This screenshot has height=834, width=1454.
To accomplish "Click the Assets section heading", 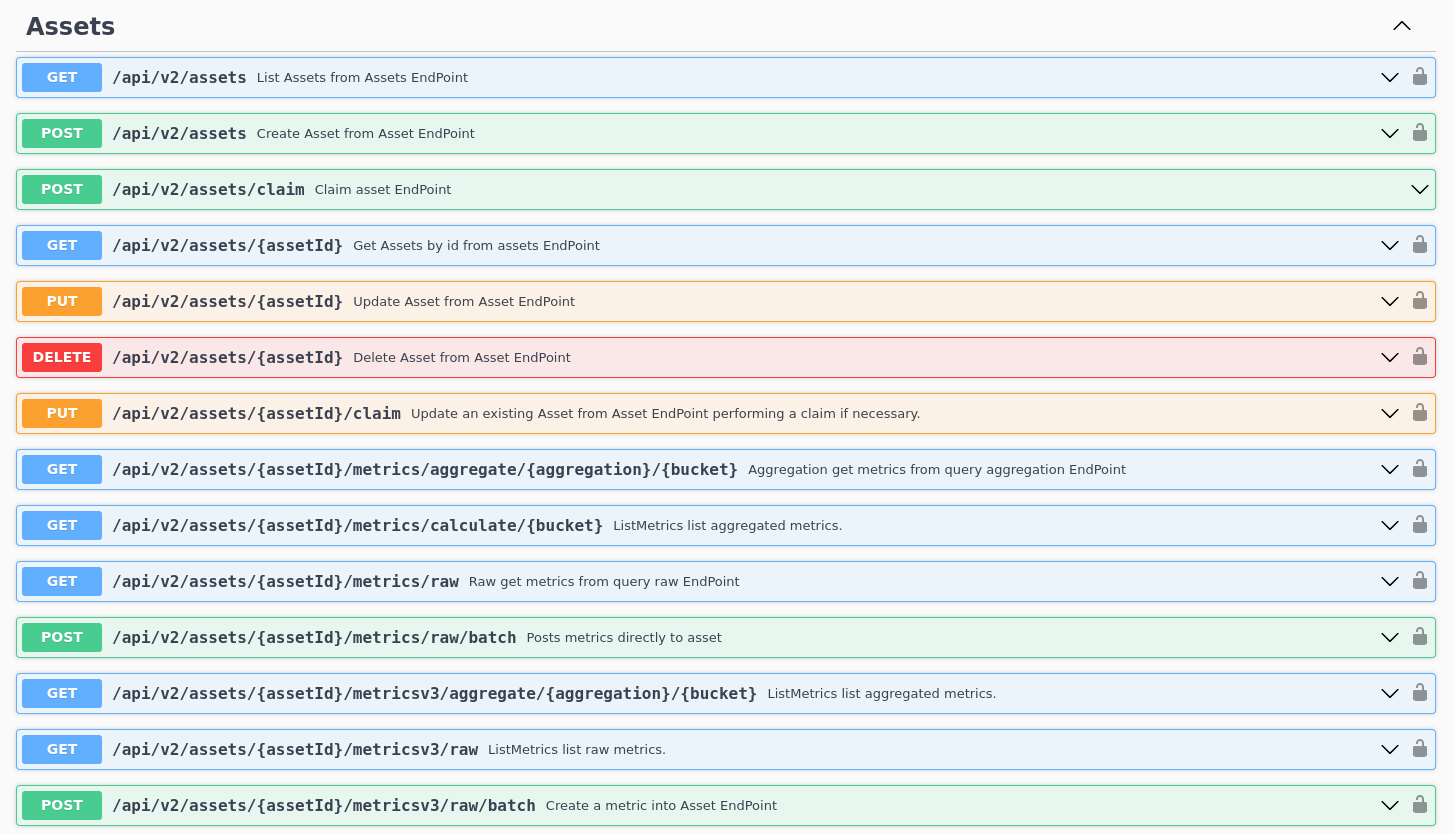I will pyautogui.click(x=70, y=27).
